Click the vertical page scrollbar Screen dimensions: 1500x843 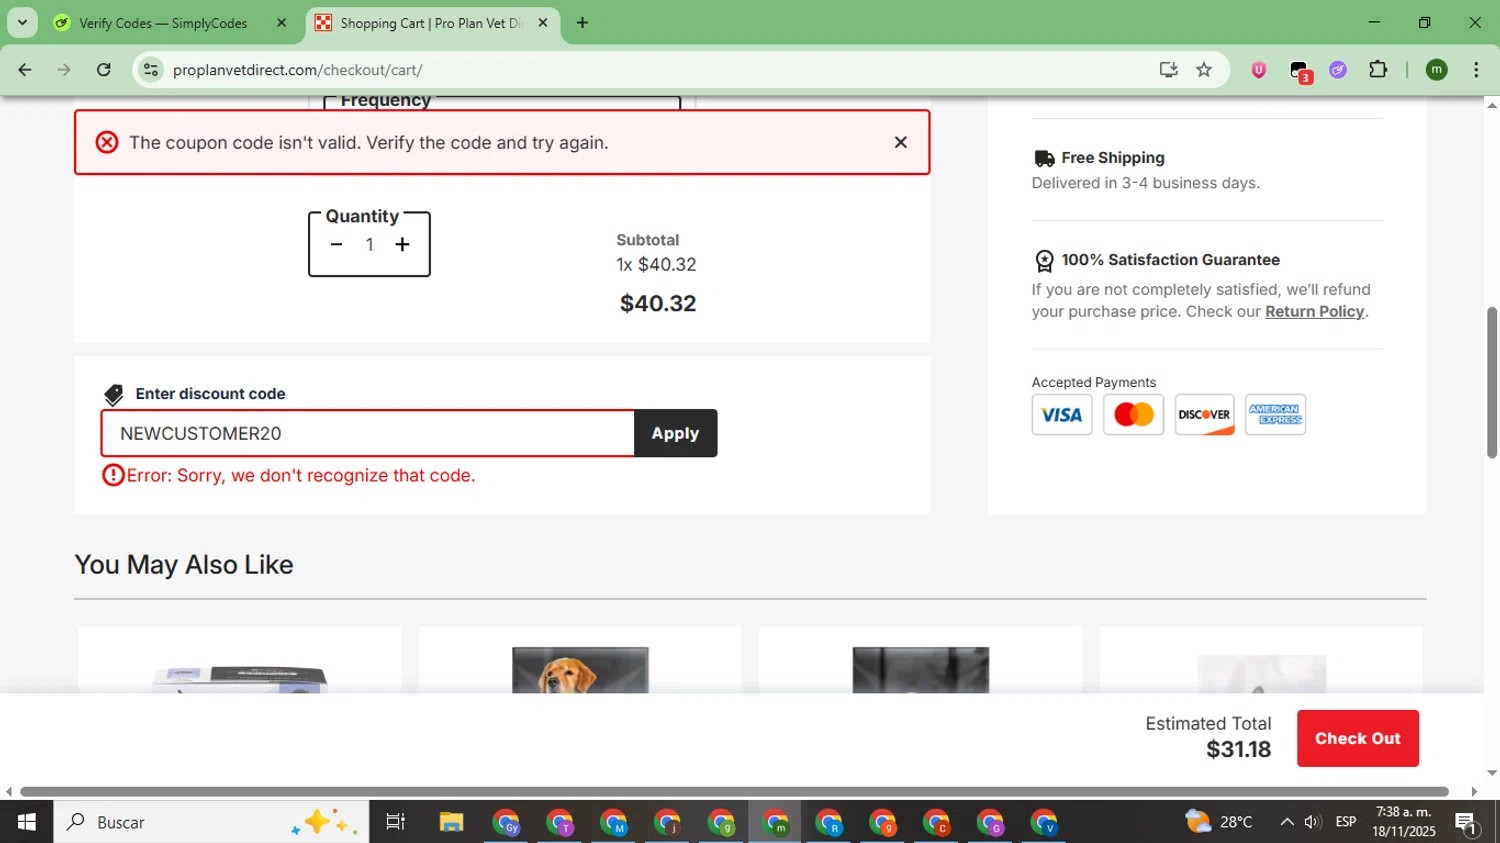(x=1492, y=382)
